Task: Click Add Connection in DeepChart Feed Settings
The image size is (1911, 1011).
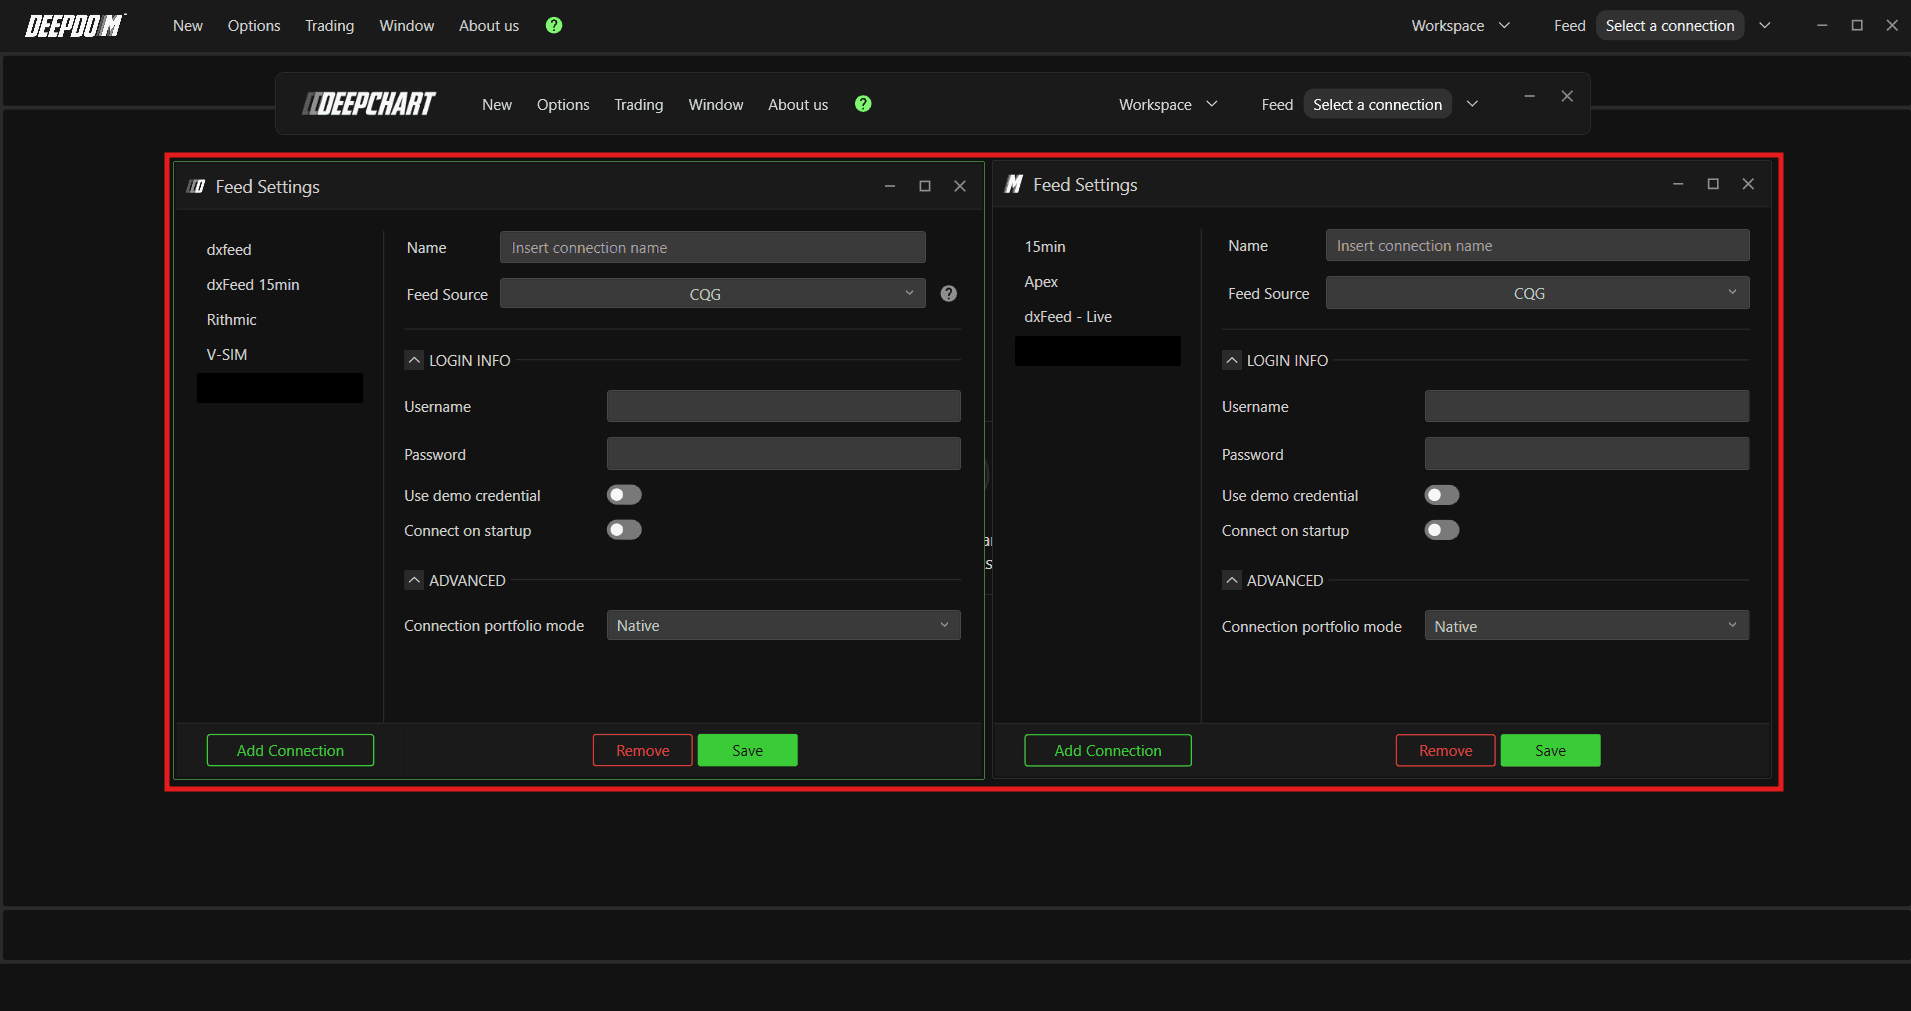Action: click(x=290, y=750)
